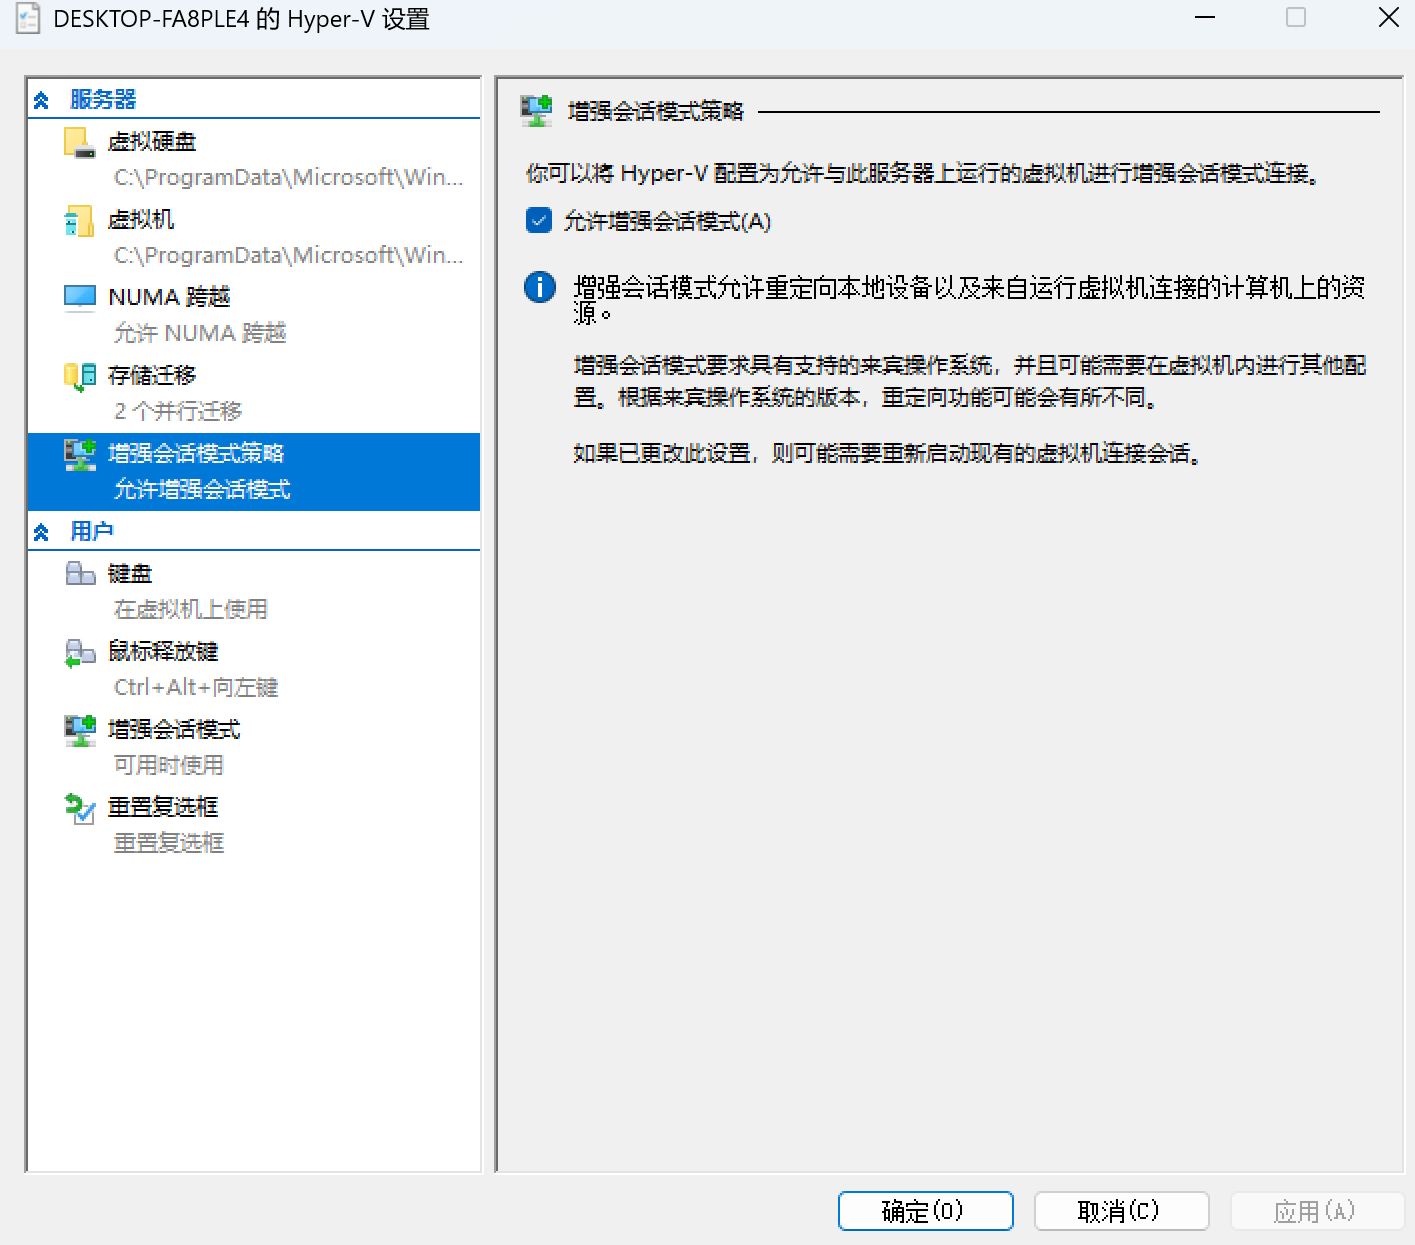The image size is (1415, 1245).
Task: Toggle the 允许增强会话模式(A) checkbox
Action: 539,220
